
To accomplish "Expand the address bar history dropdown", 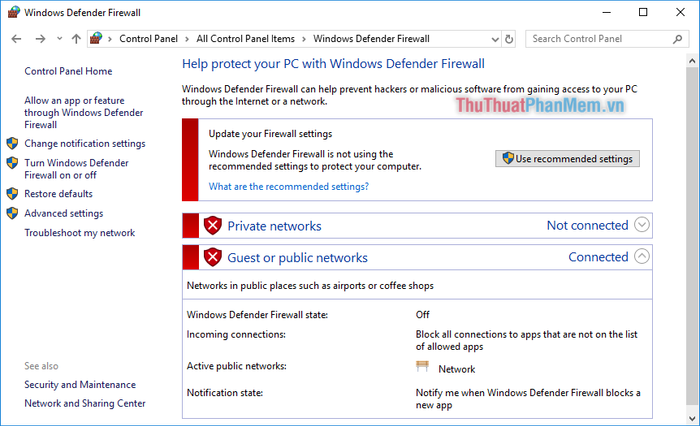I will (x=495, y=39).
